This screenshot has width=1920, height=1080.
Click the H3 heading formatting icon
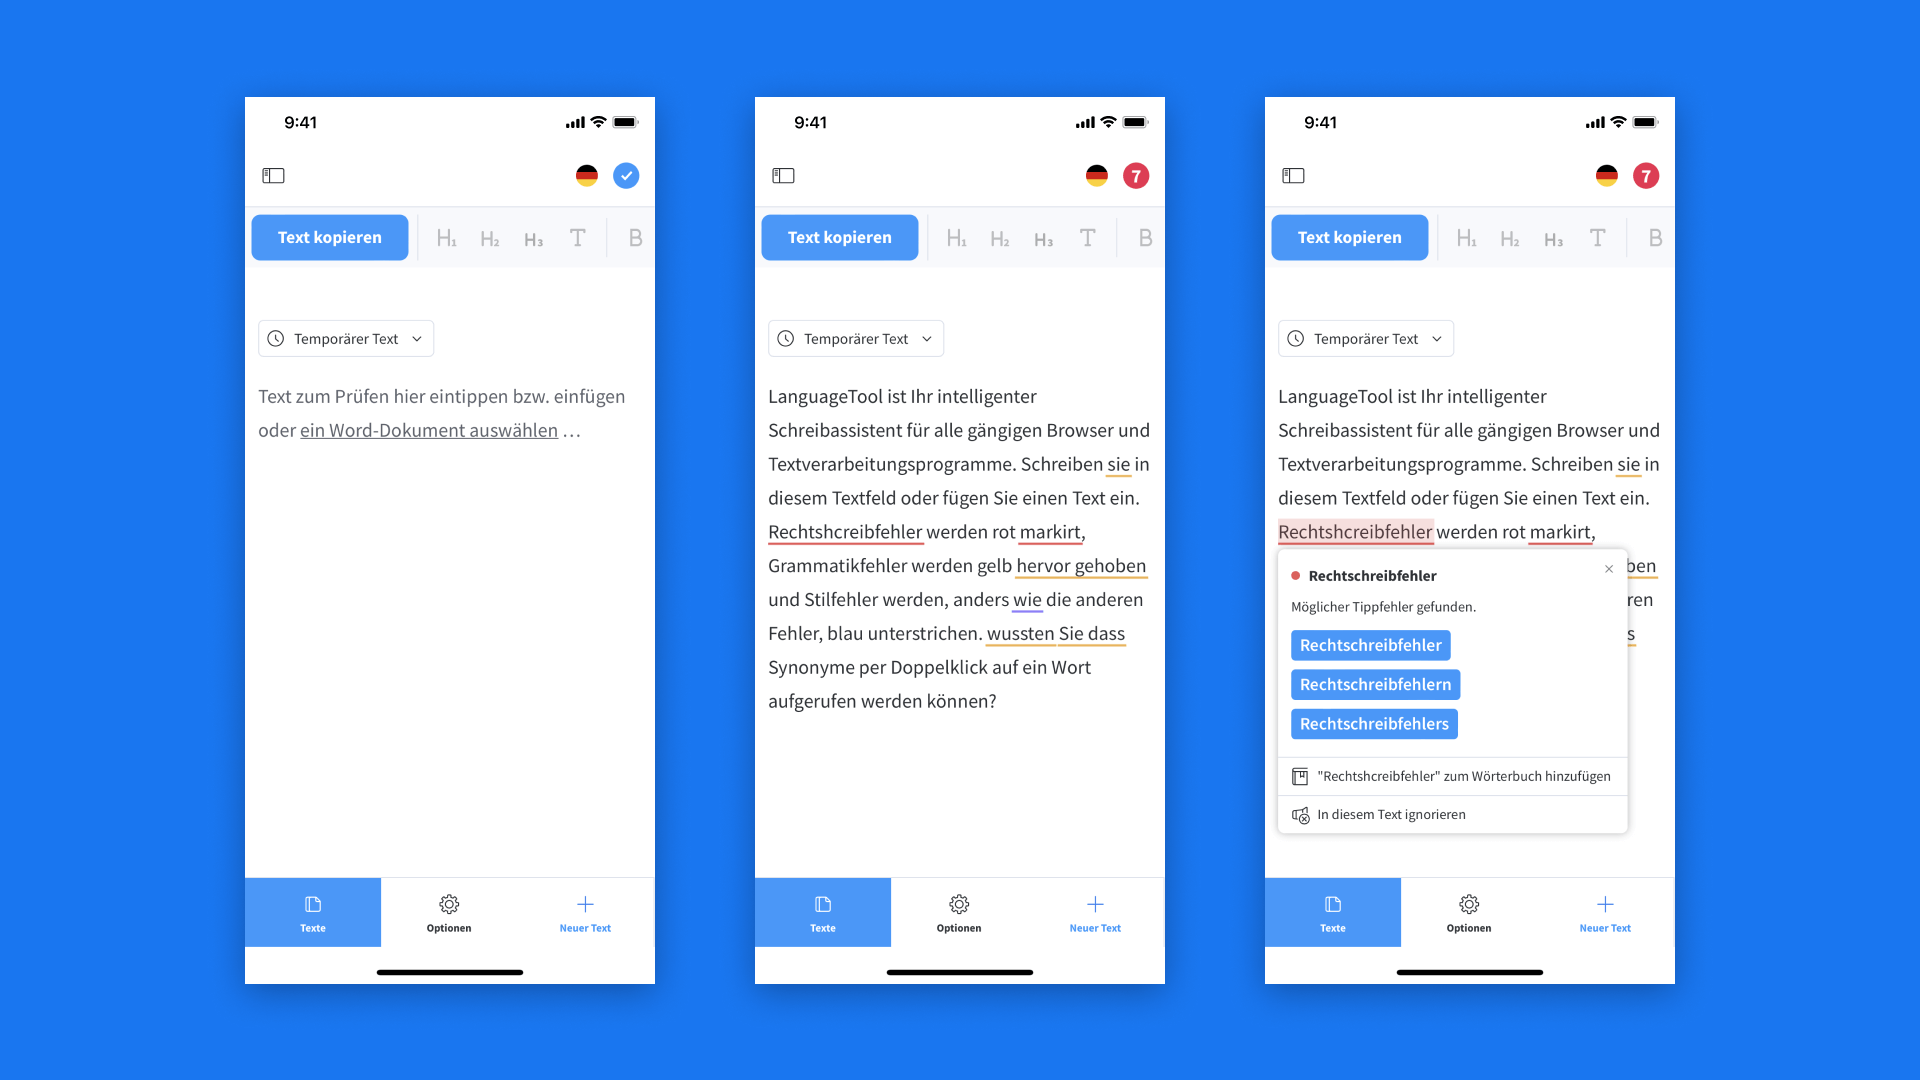[531, 237]
